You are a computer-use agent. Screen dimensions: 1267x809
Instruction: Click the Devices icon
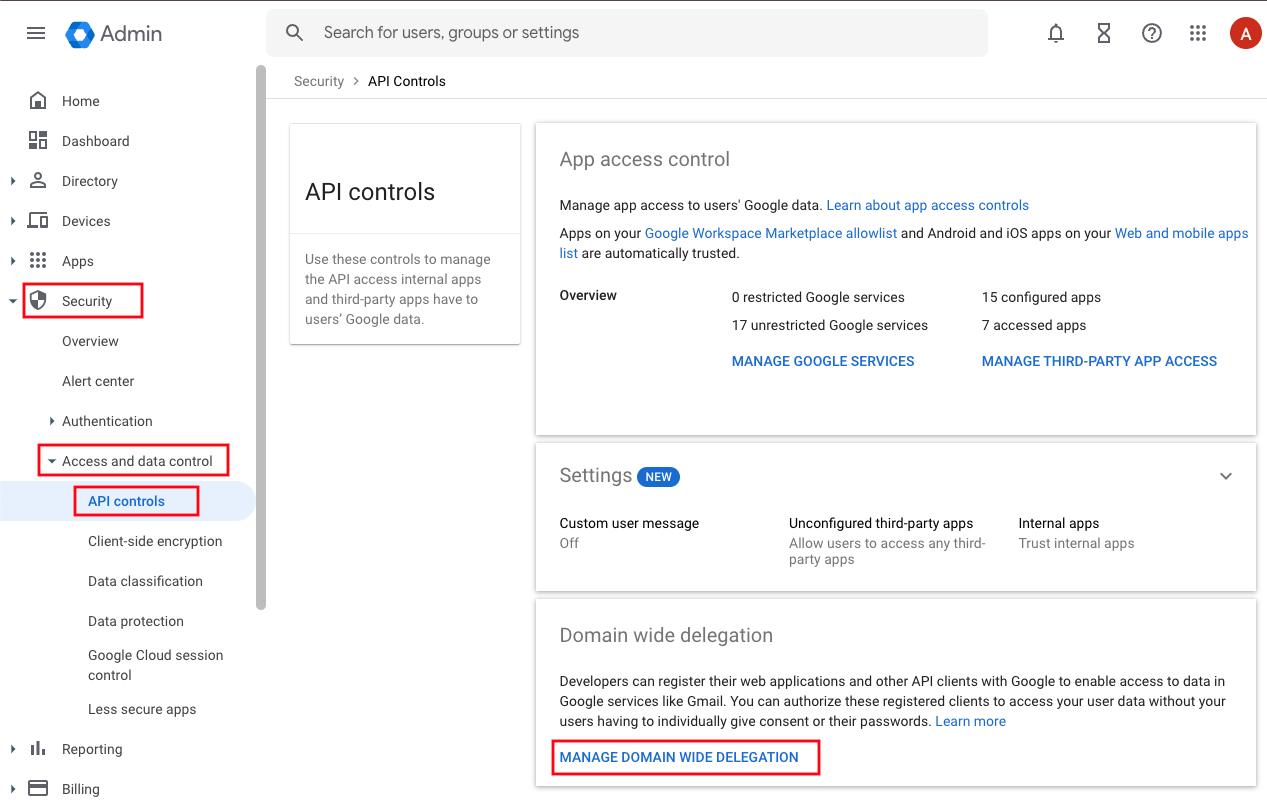click(x=38, y=221)
